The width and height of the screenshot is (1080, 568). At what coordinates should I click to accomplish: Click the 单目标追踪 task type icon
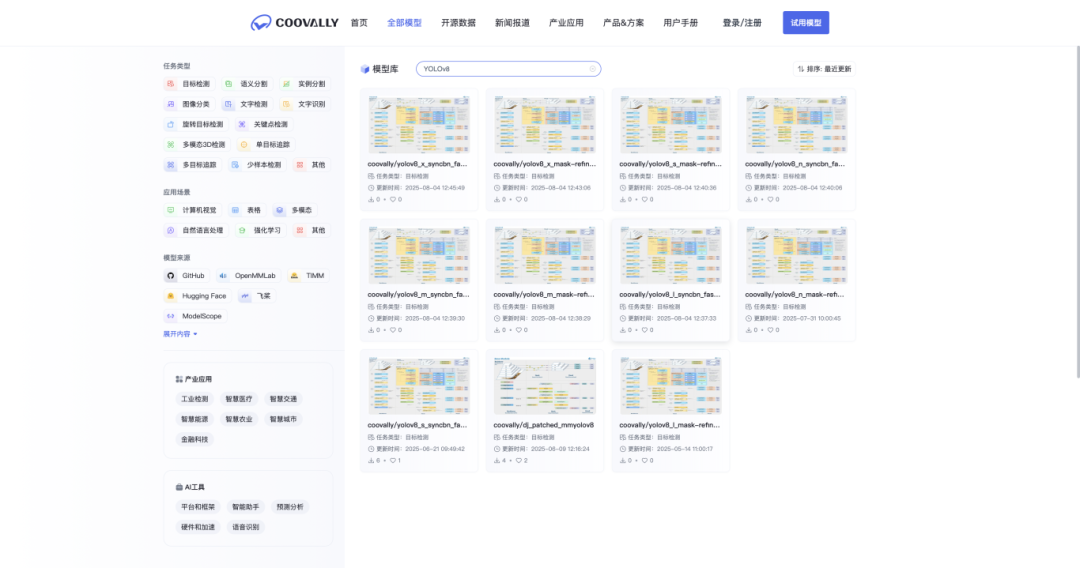(244, 145)
